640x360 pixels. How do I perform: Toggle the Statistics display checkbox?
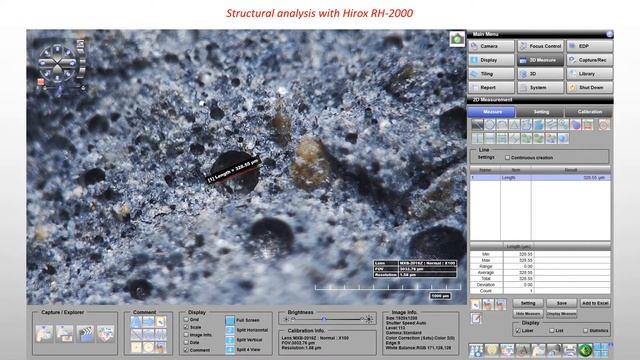585,331
